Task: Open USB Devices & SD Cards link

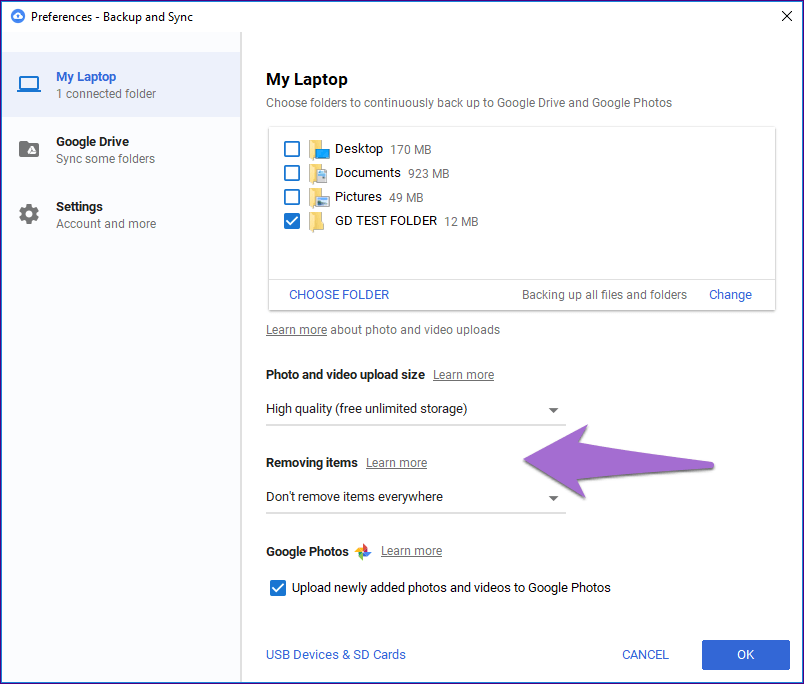Action: [336, 655]
